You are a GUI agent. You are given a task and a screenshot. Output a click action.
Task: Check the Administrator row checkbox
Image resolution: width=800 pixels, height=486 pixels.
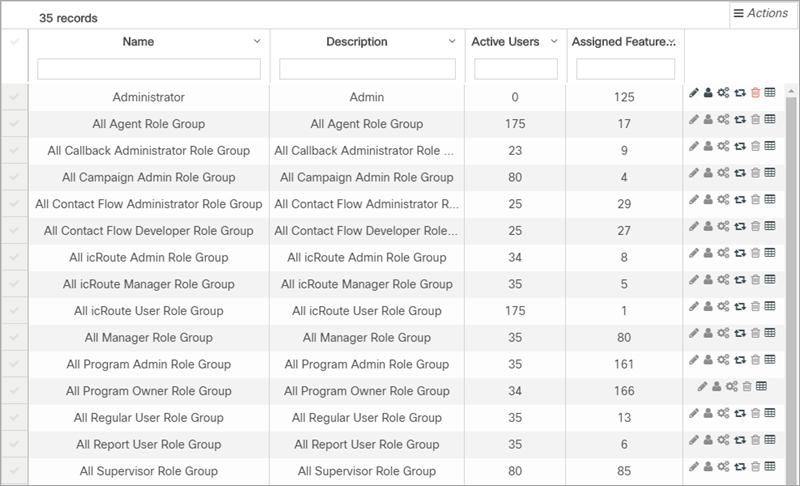pos(14,97)
